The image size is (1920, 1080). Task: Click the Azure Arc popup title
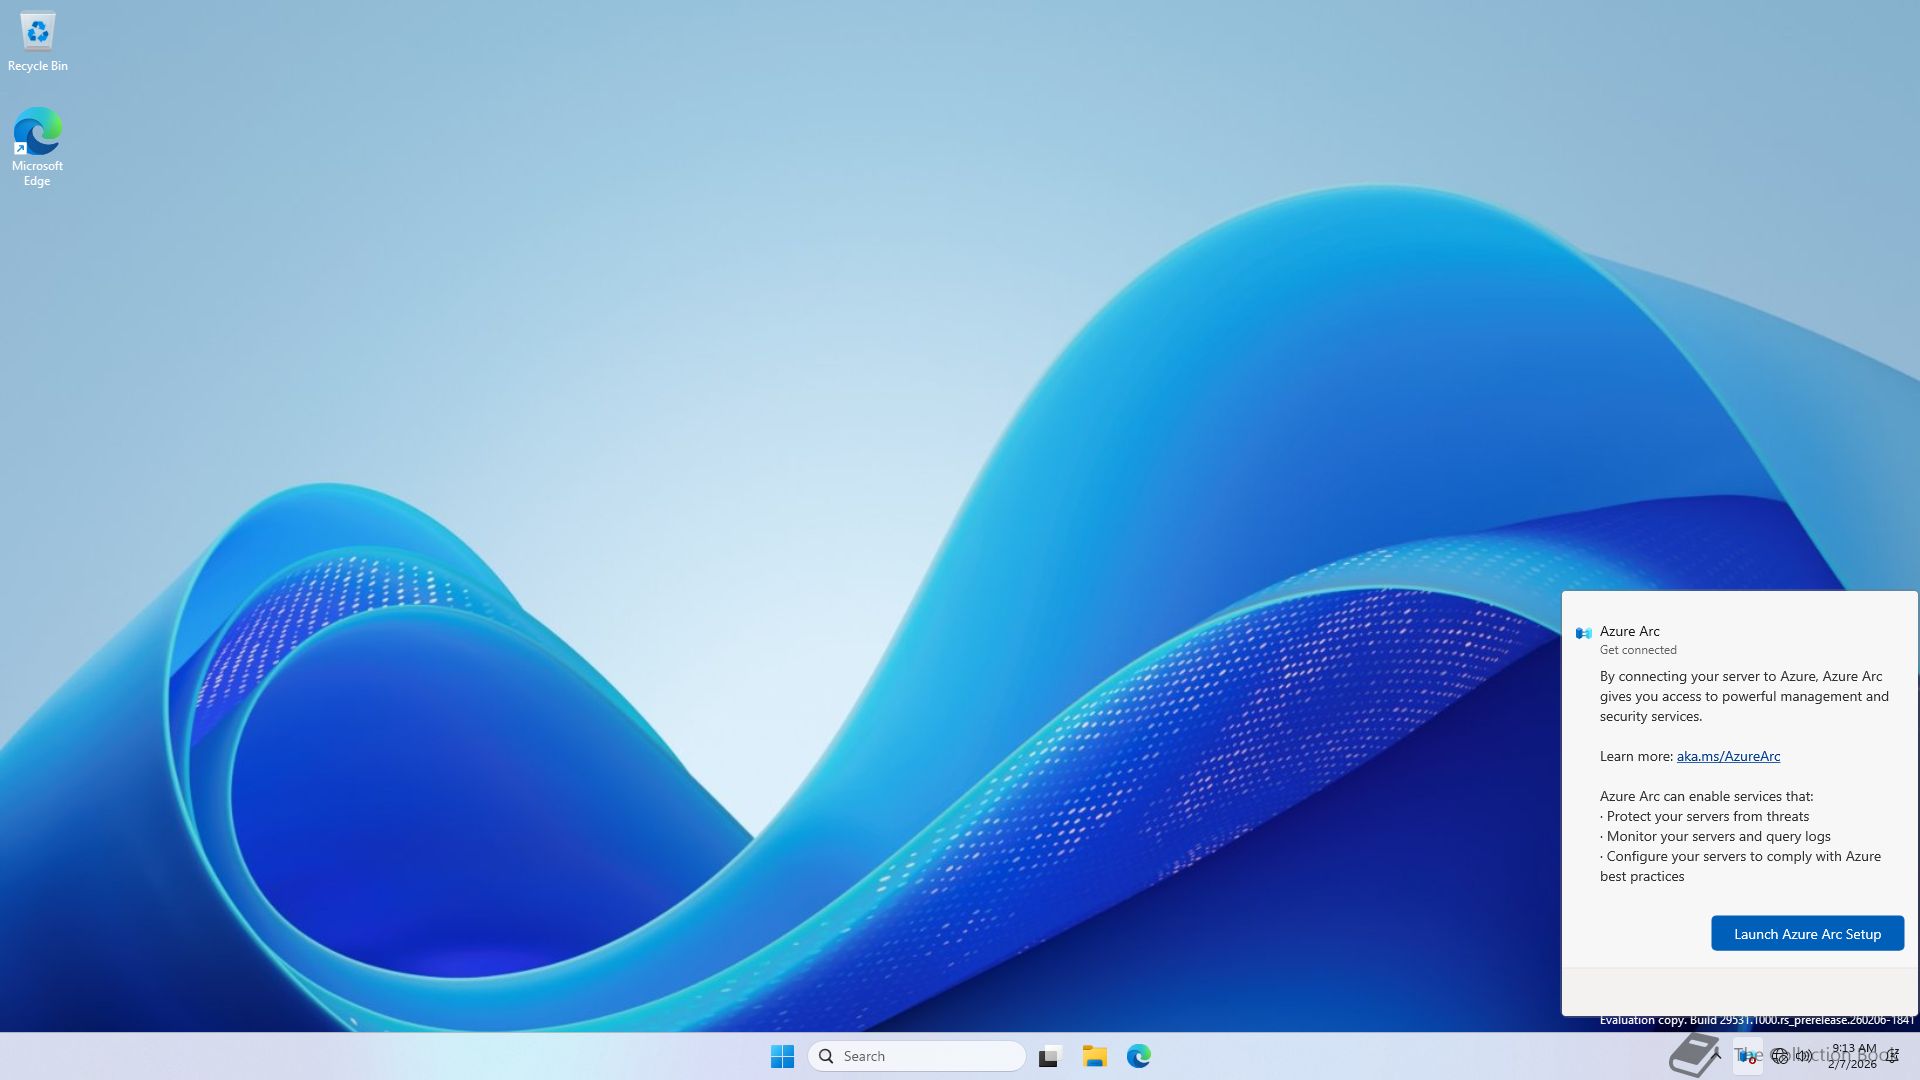[1629, 631]
